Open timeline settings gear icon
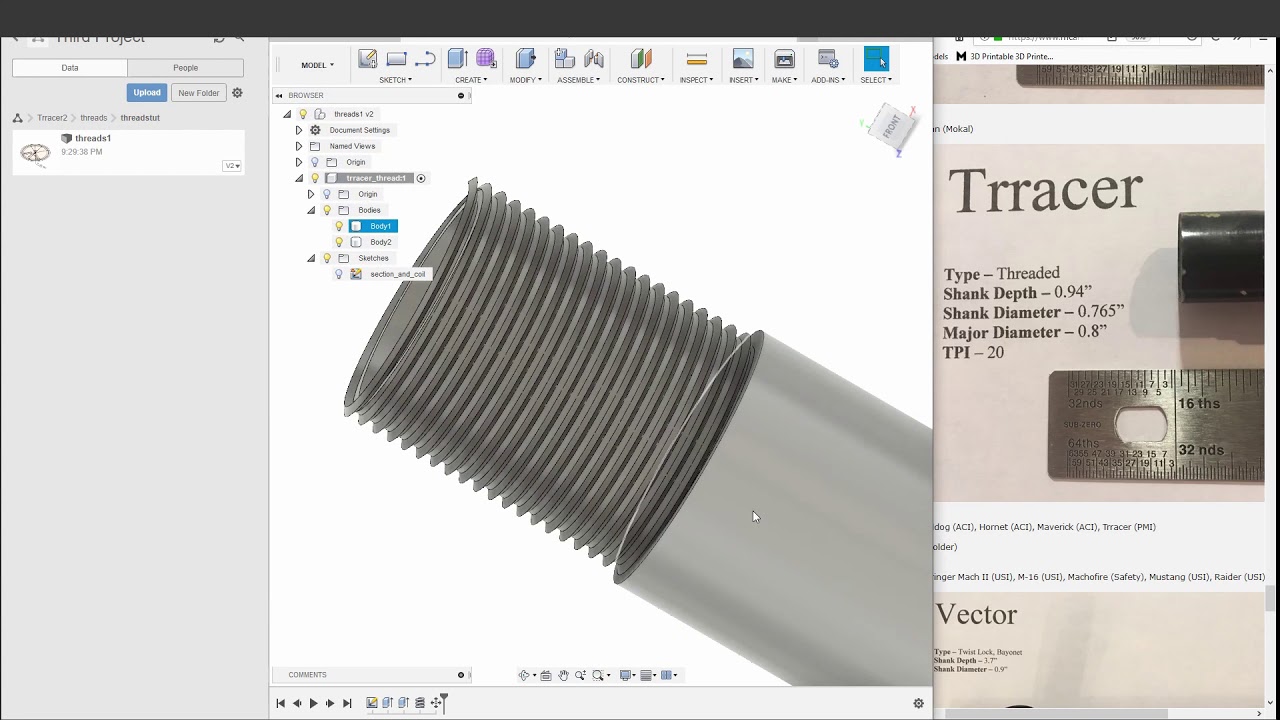The image size is (1280, 720). 919,703
